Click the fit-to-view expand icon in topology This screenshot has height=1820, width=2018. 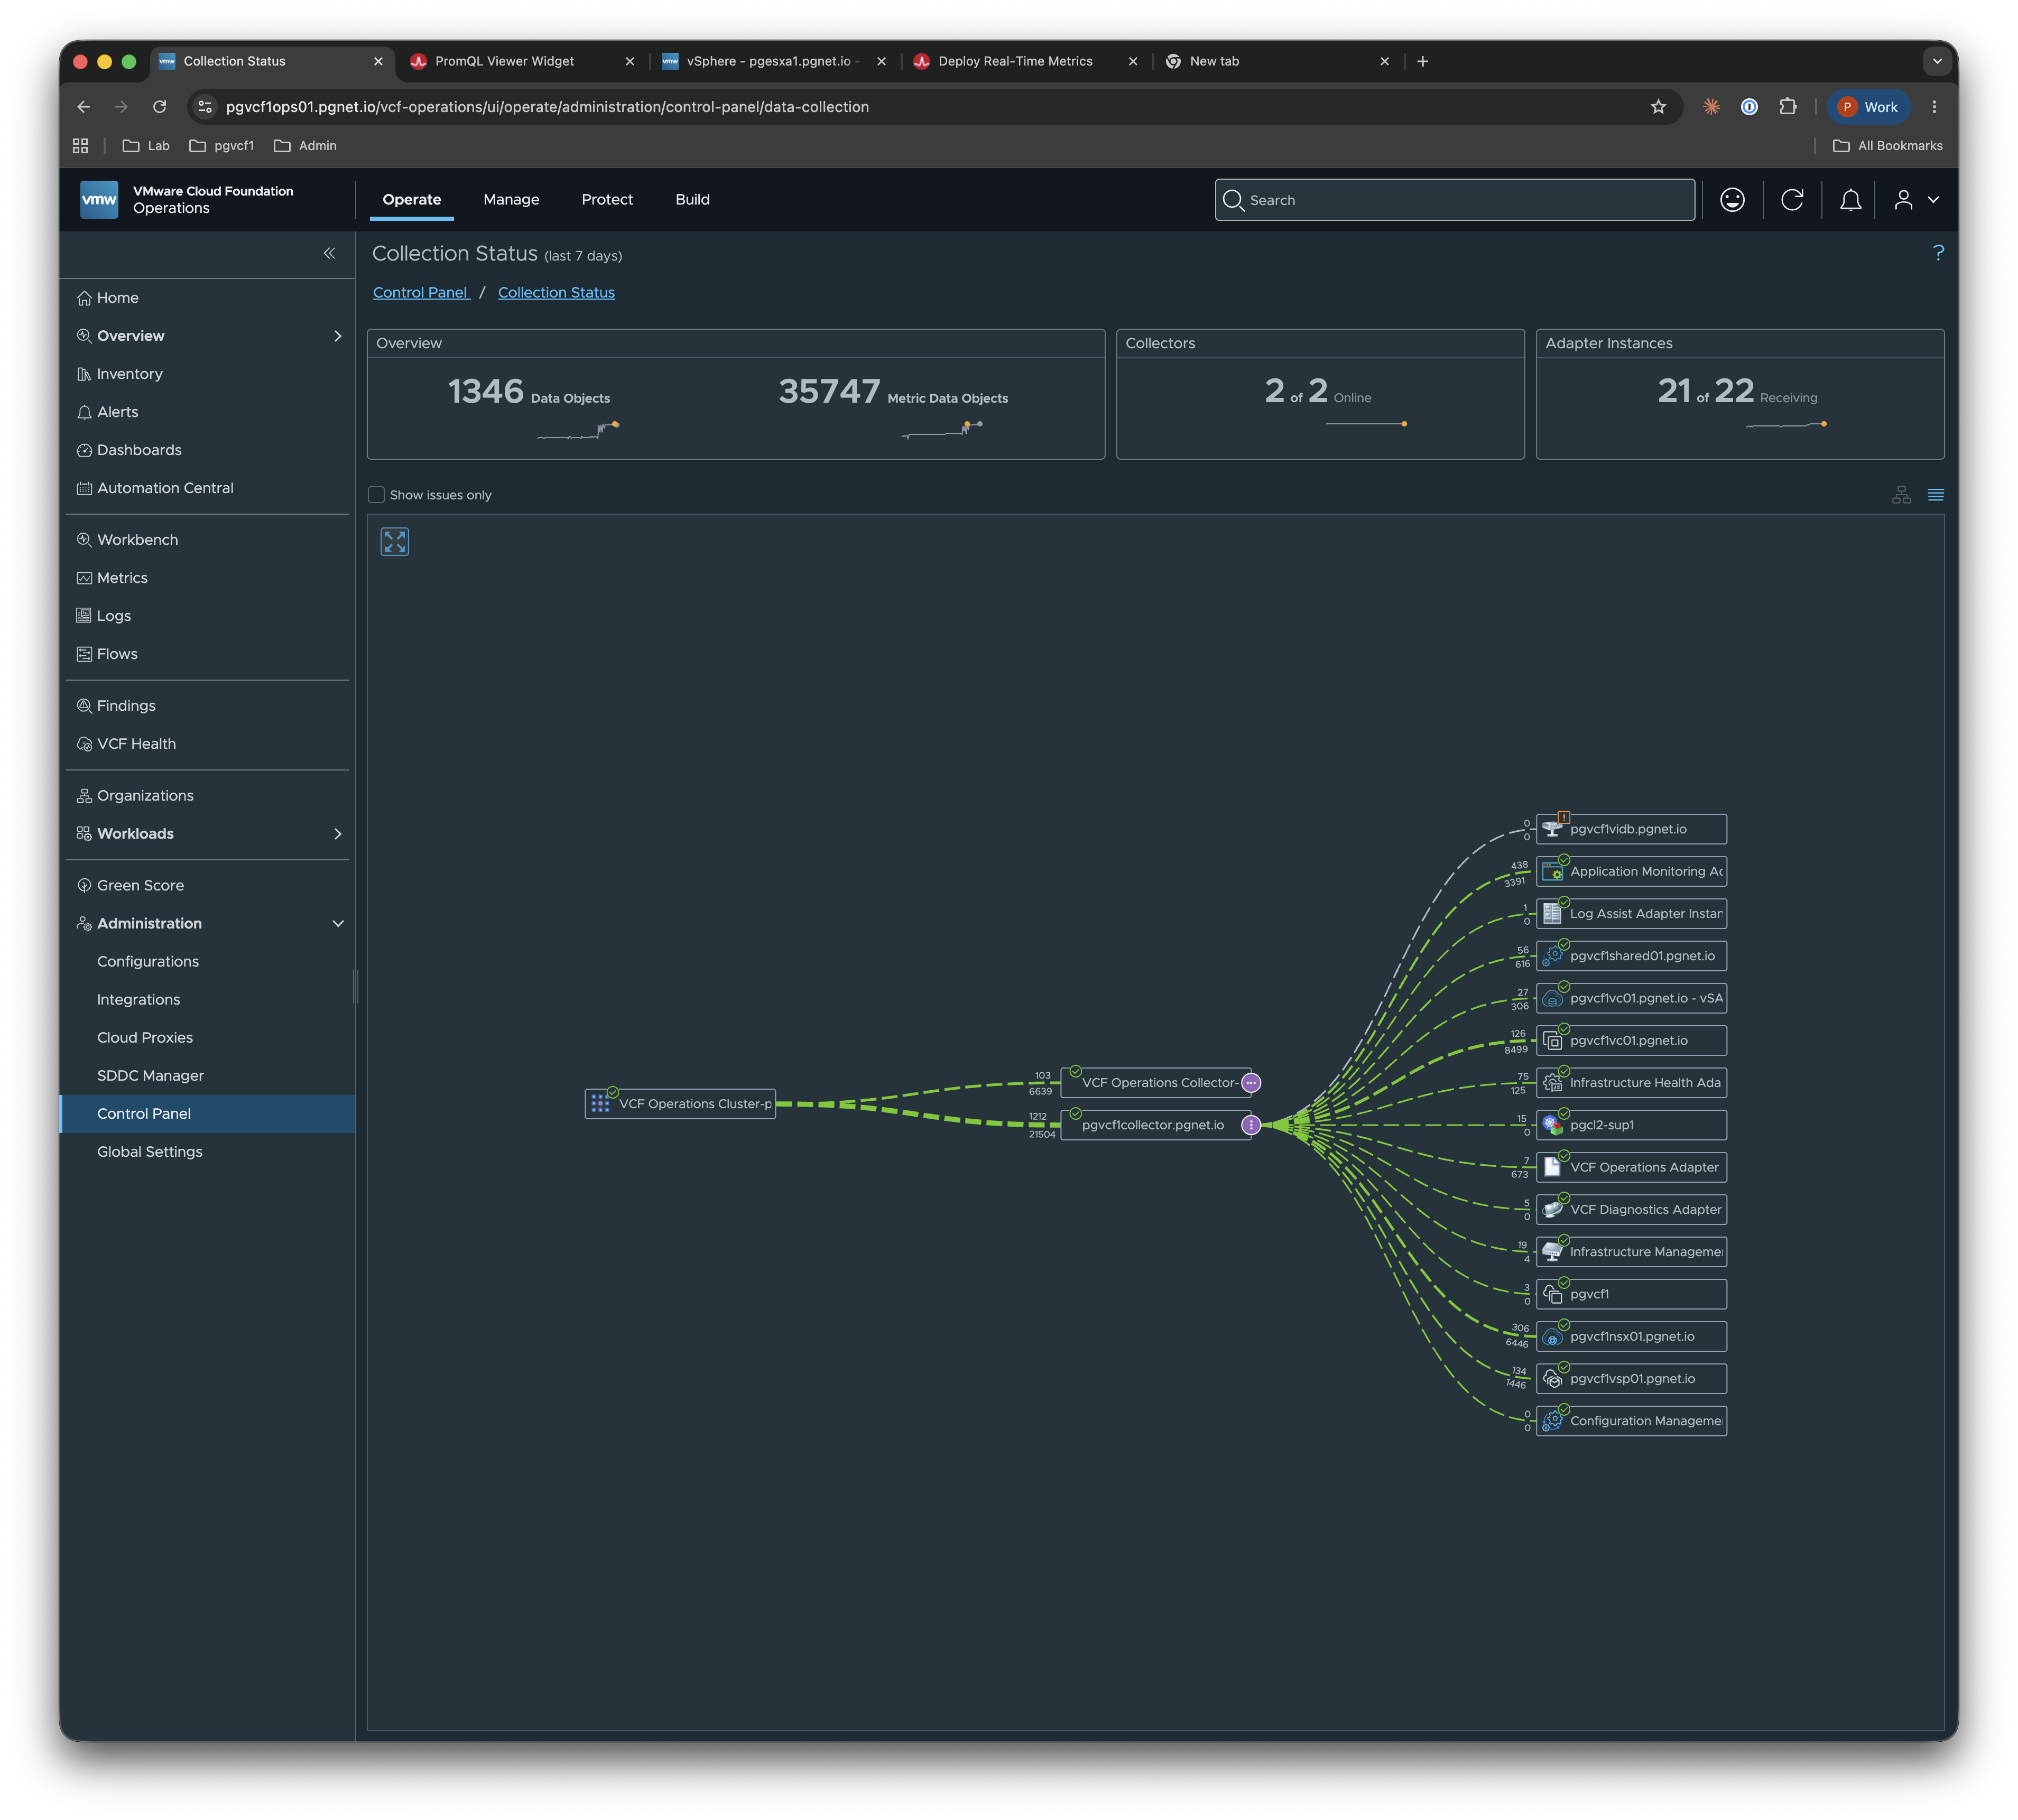click(394, 542)
